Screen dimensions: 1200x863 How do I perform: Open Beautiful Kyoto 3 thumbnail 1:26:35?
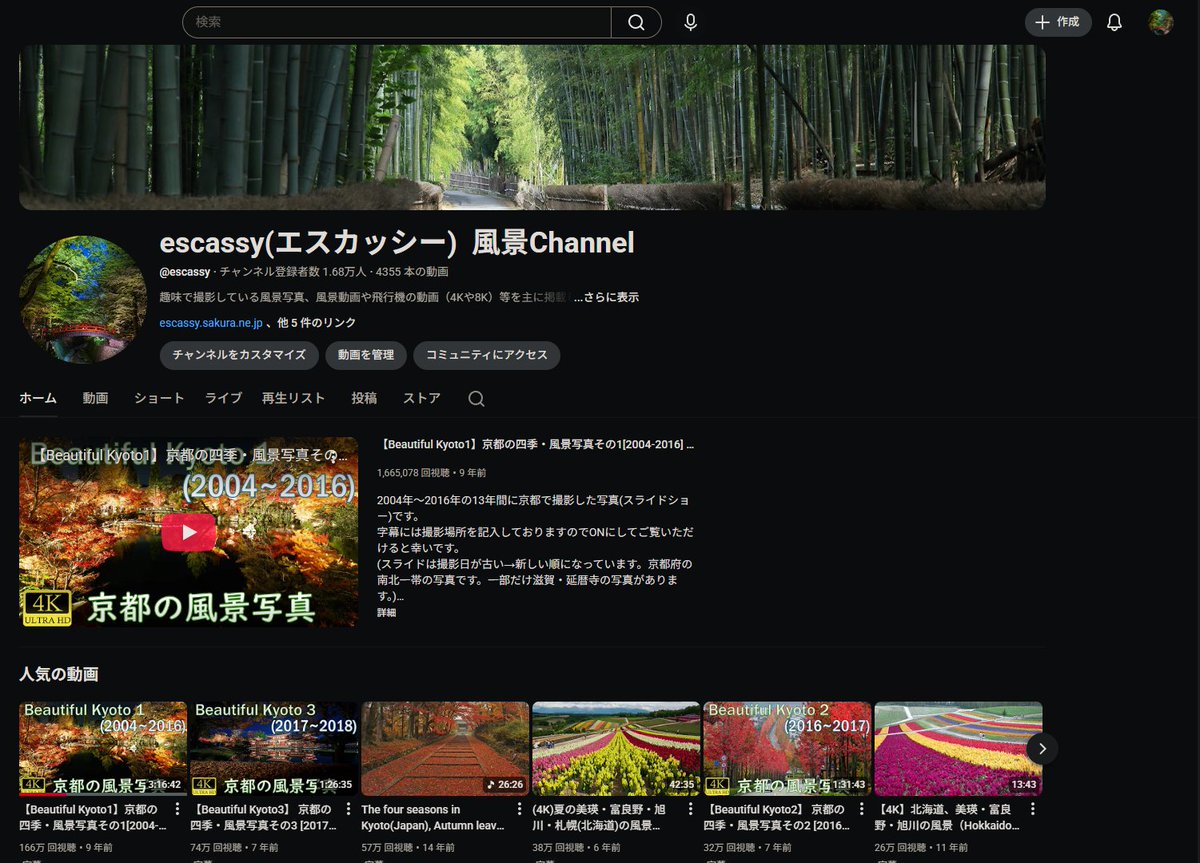coord(274,749)
